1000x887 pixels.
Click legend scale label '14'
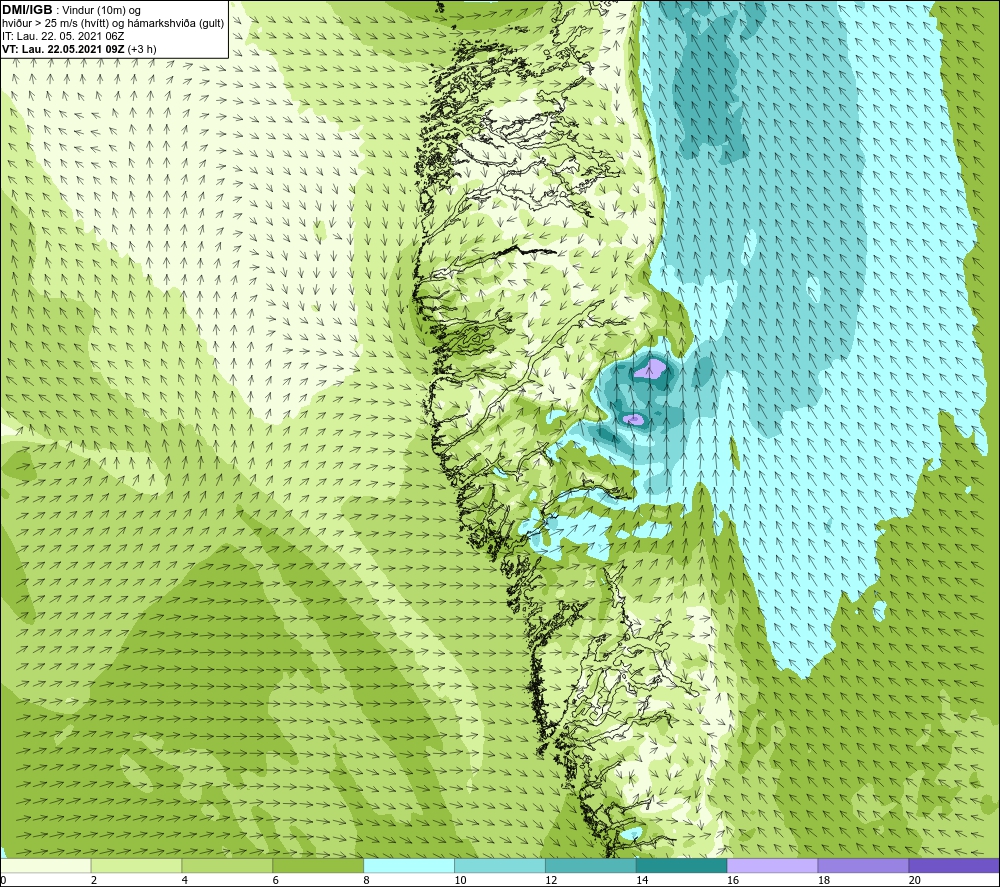click(x=642, y=880)
